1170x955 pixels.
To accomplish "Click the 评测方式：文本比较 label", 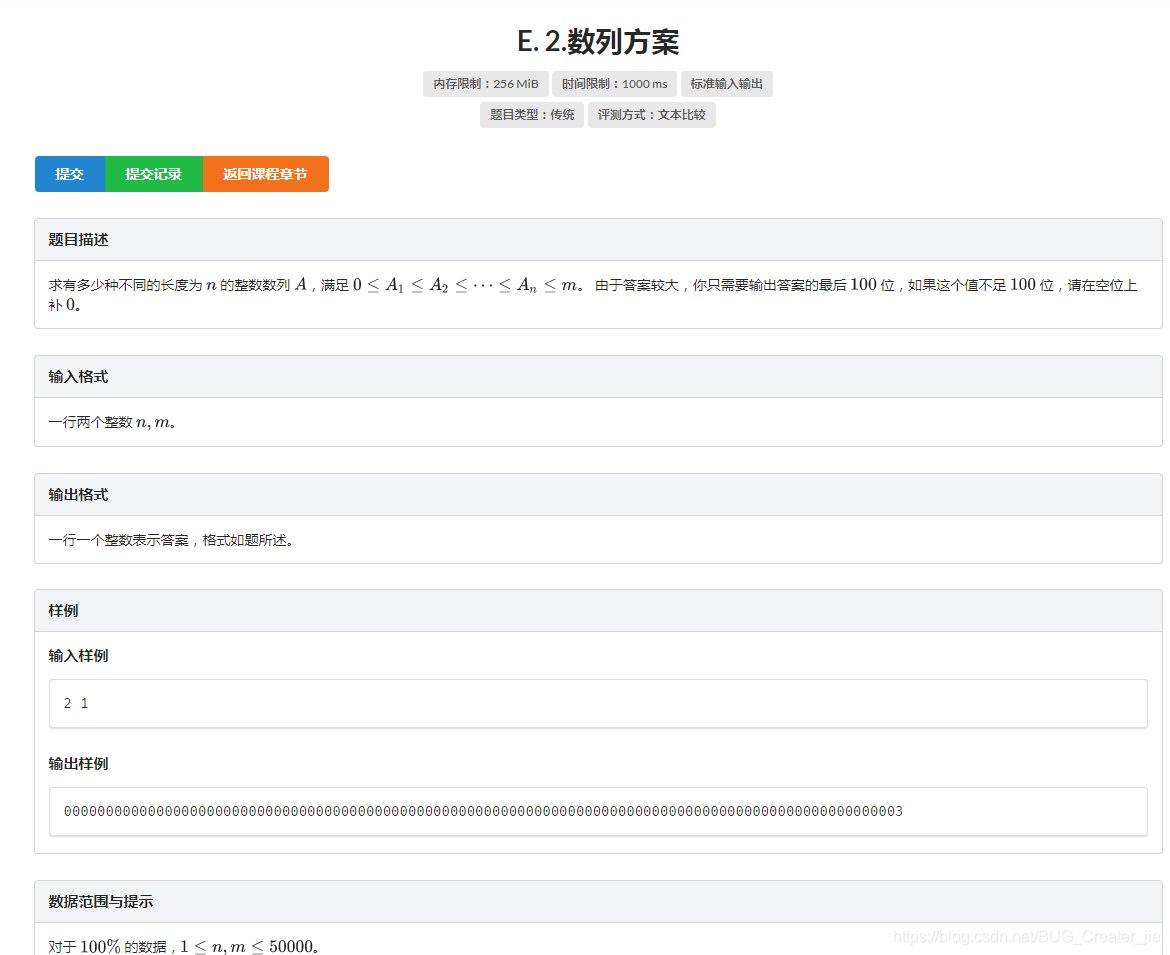I will [x=651, y=114].
